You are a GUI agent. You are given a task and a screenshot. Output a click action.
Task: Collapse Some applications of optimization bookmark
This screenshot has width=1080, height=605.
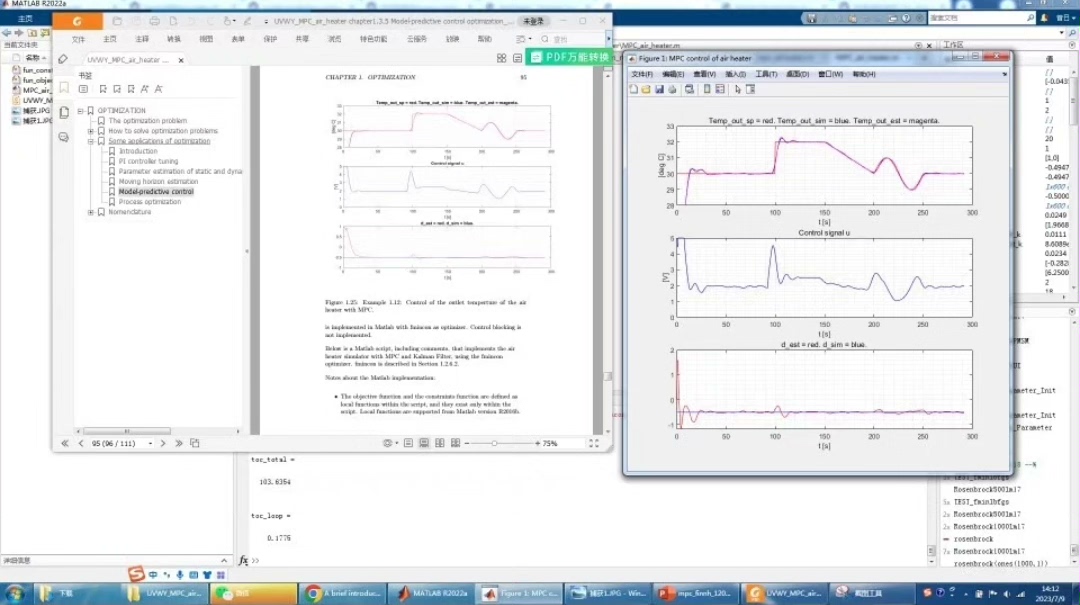tap(91, 141)
